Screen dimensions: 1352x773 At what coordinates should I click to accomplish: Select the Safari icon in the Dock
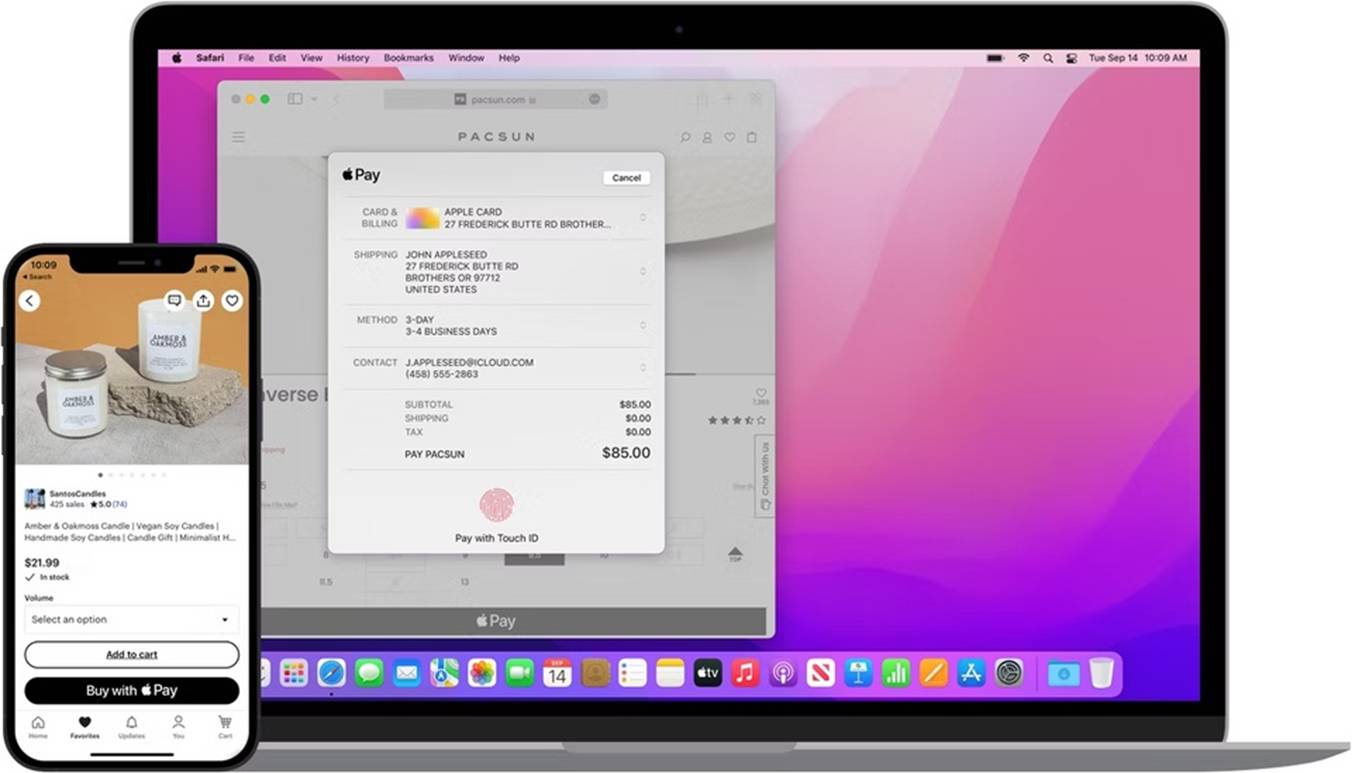[332, 673]
